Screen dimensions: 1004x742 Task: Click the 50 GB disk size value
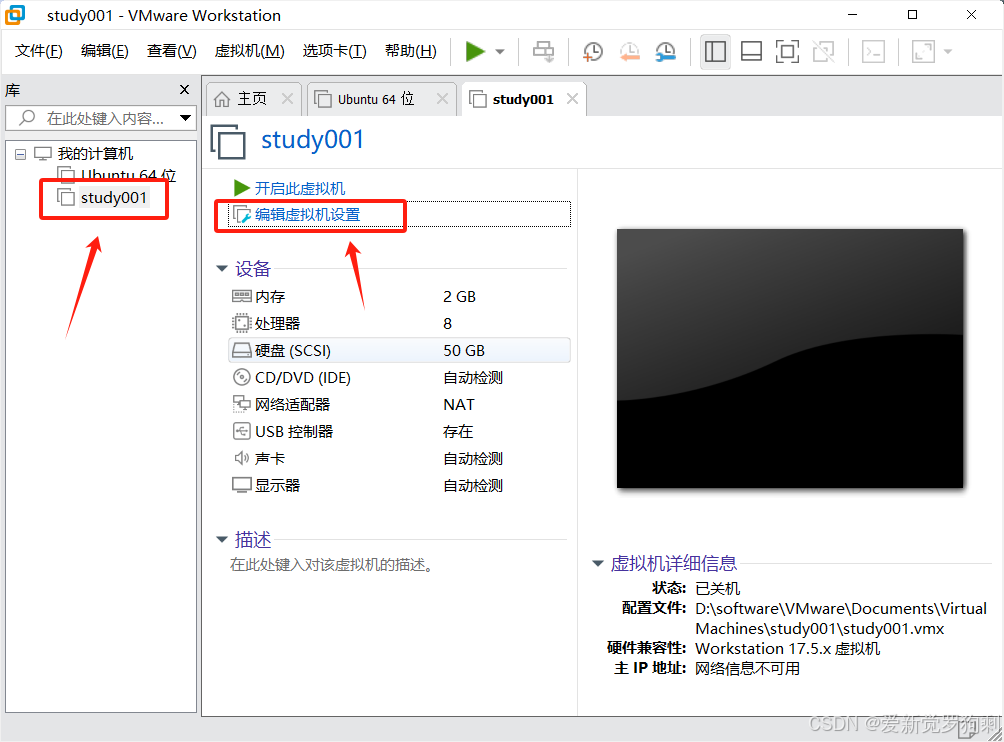click(464, 351)
